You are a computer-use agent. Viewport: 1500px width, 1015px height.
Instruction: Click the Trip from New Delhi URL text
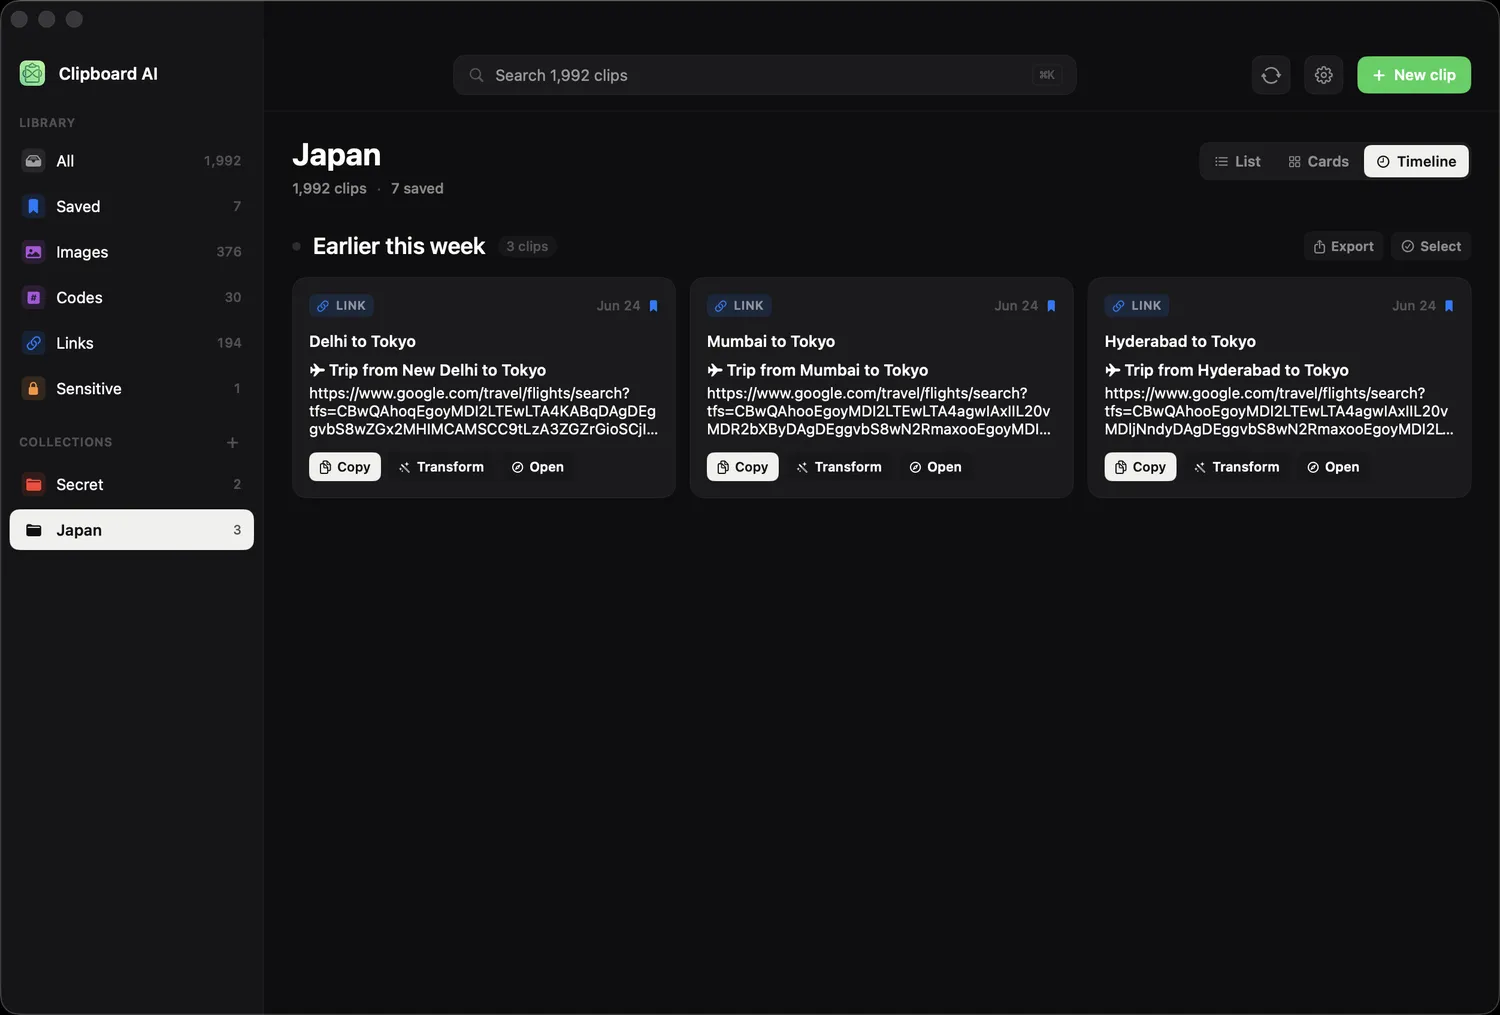[x=483, y=411]
